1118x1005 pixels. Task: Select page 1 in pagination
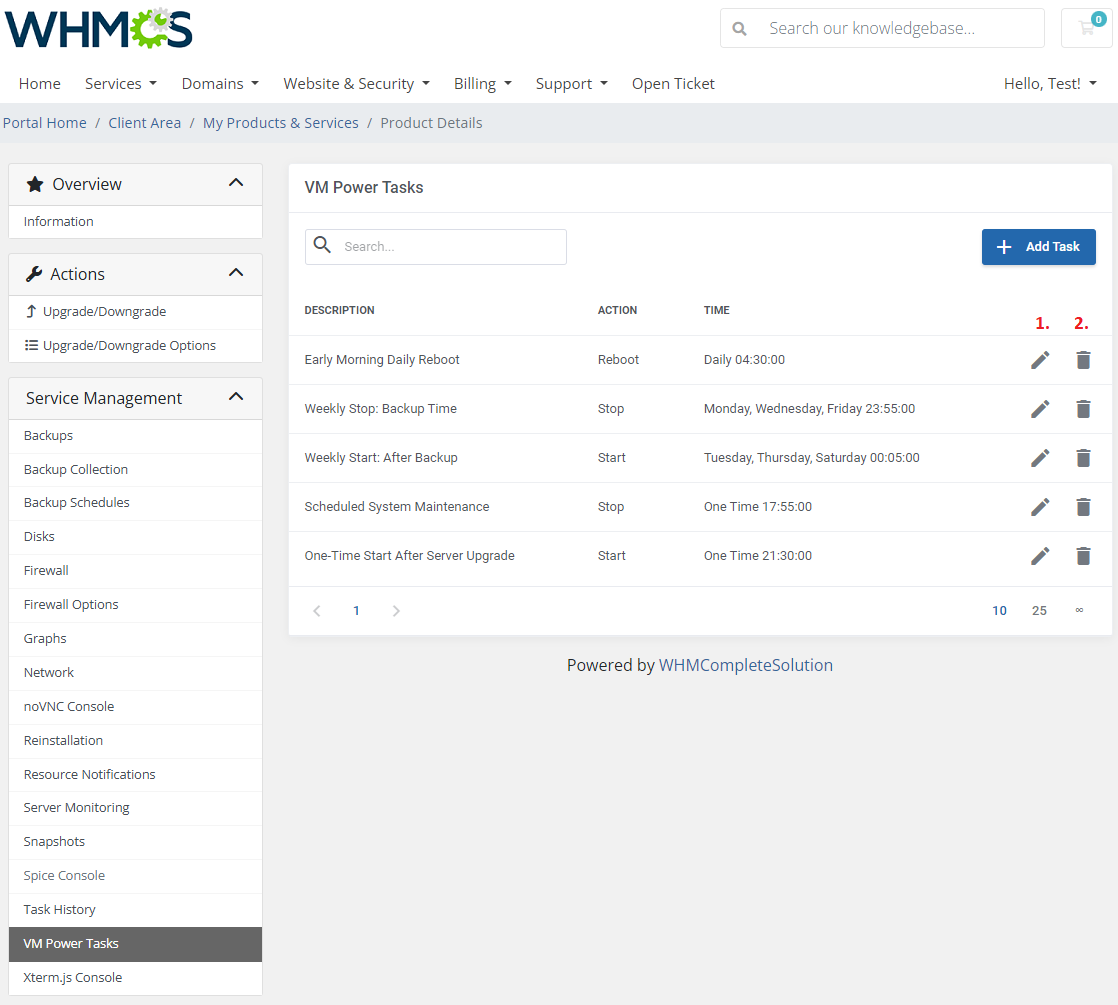click(357, 611)
